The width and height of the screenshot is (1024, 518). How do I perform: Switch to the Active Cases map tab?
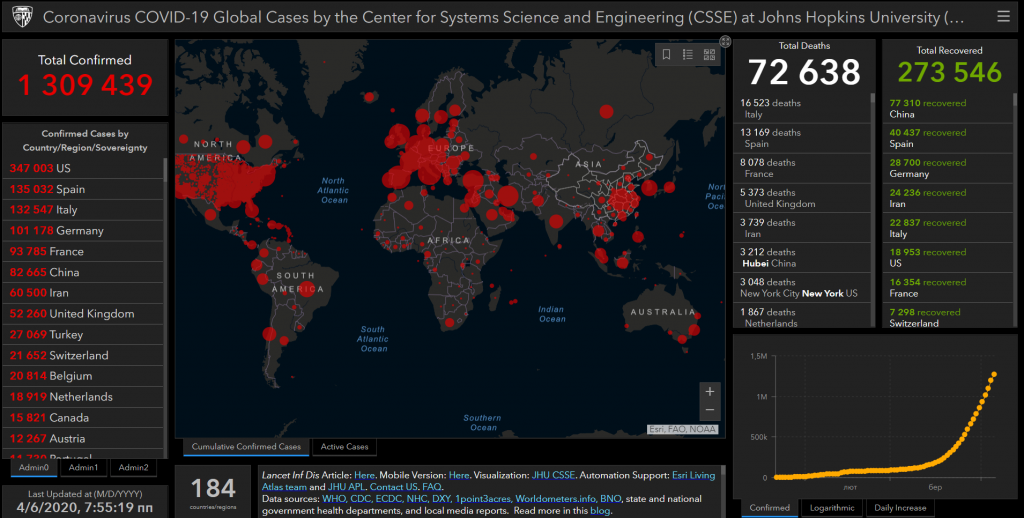click(344, 447)
